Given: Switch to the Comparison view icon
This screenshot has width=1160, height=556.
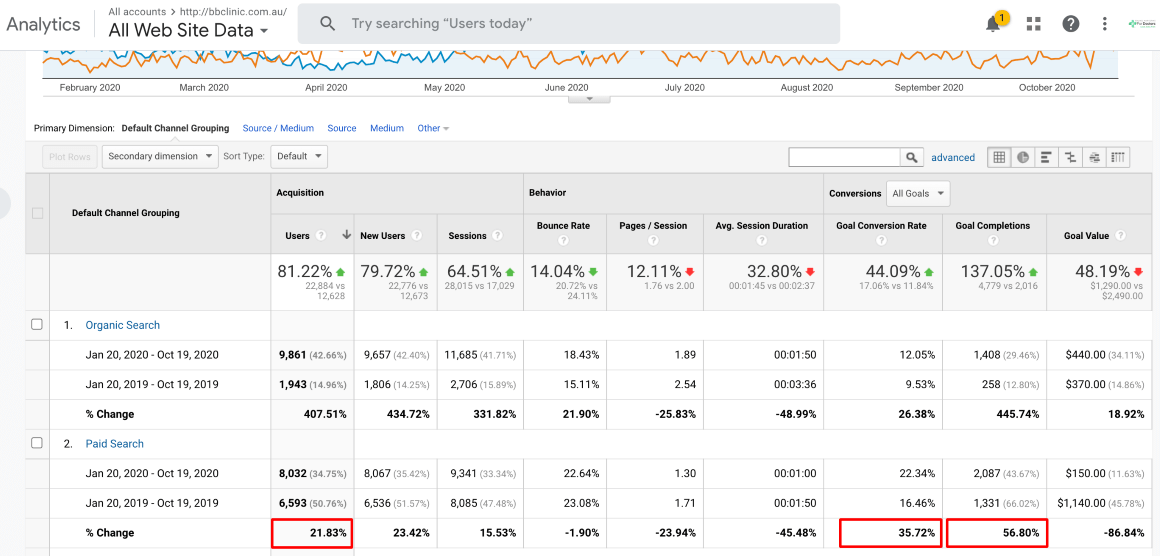Looking at the screenshot, I should [1071, 157].
